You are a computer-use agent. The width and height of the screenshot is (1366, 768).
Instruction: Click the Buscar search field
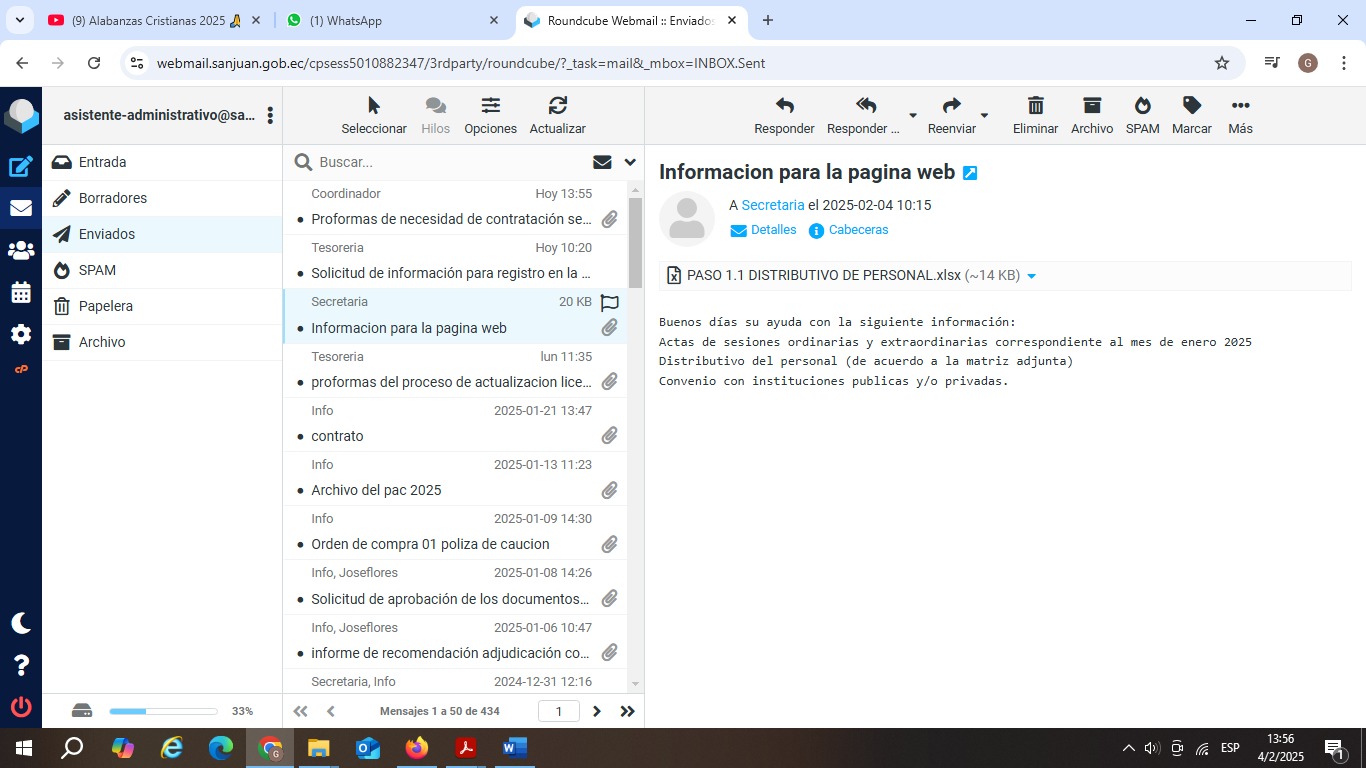click(x=450, y=162)
